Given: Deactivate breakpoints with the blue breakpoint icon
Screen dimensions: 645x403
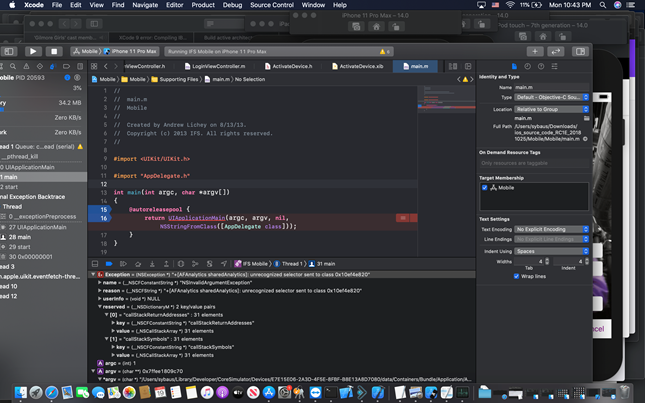Looking at the screenshot, I should 109,264.
